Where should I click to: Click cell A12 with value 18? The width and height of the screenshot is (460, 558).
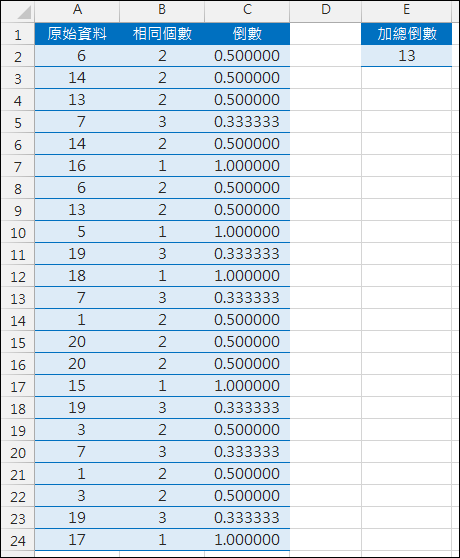[x=77, y=276]
